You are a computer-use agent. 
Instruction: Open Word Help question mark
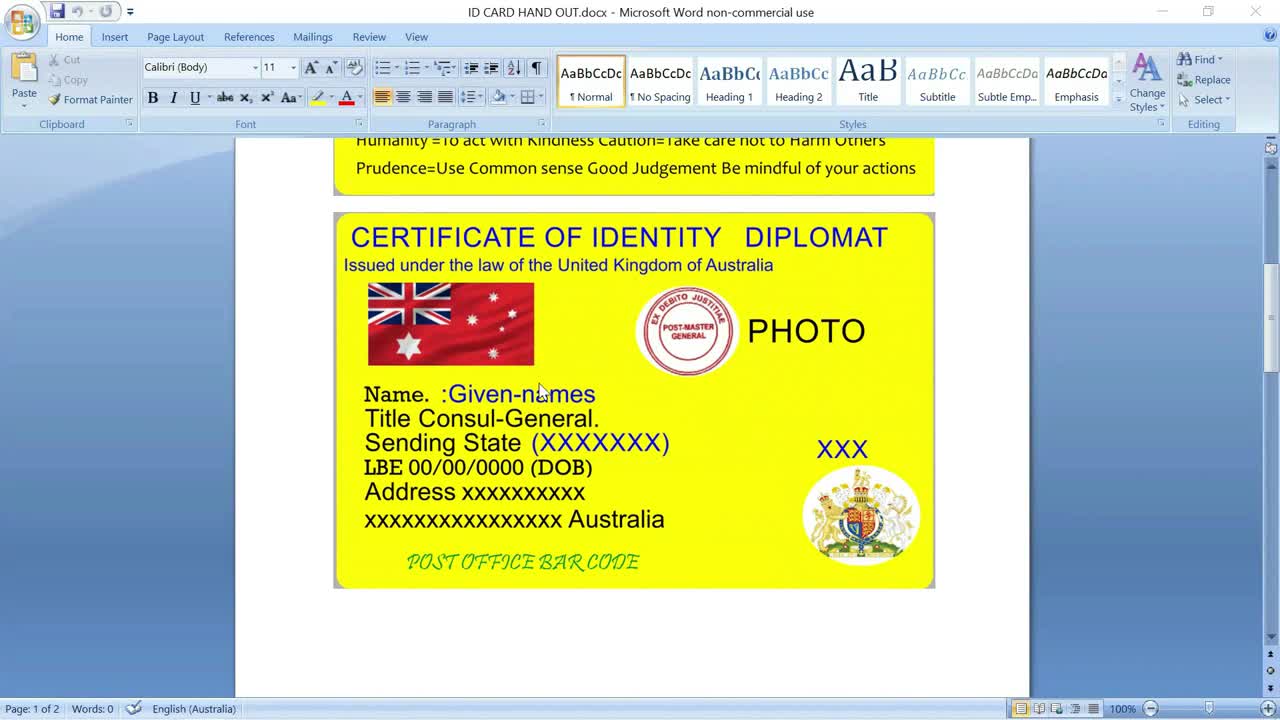[1270, 35]
